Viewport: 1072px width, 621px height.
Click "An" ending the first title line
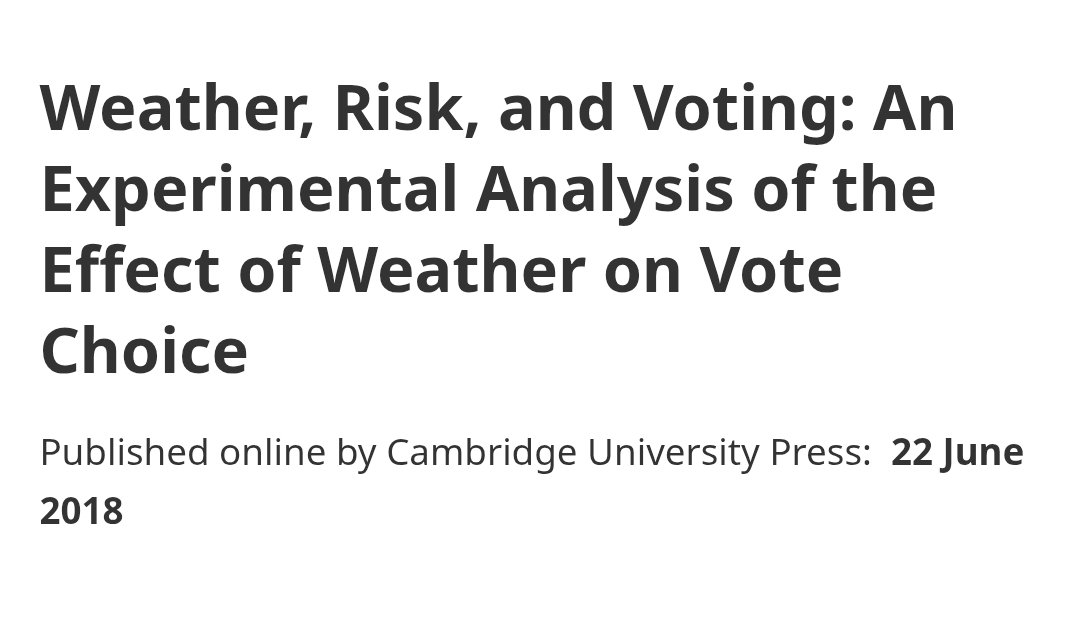point(914,108)
